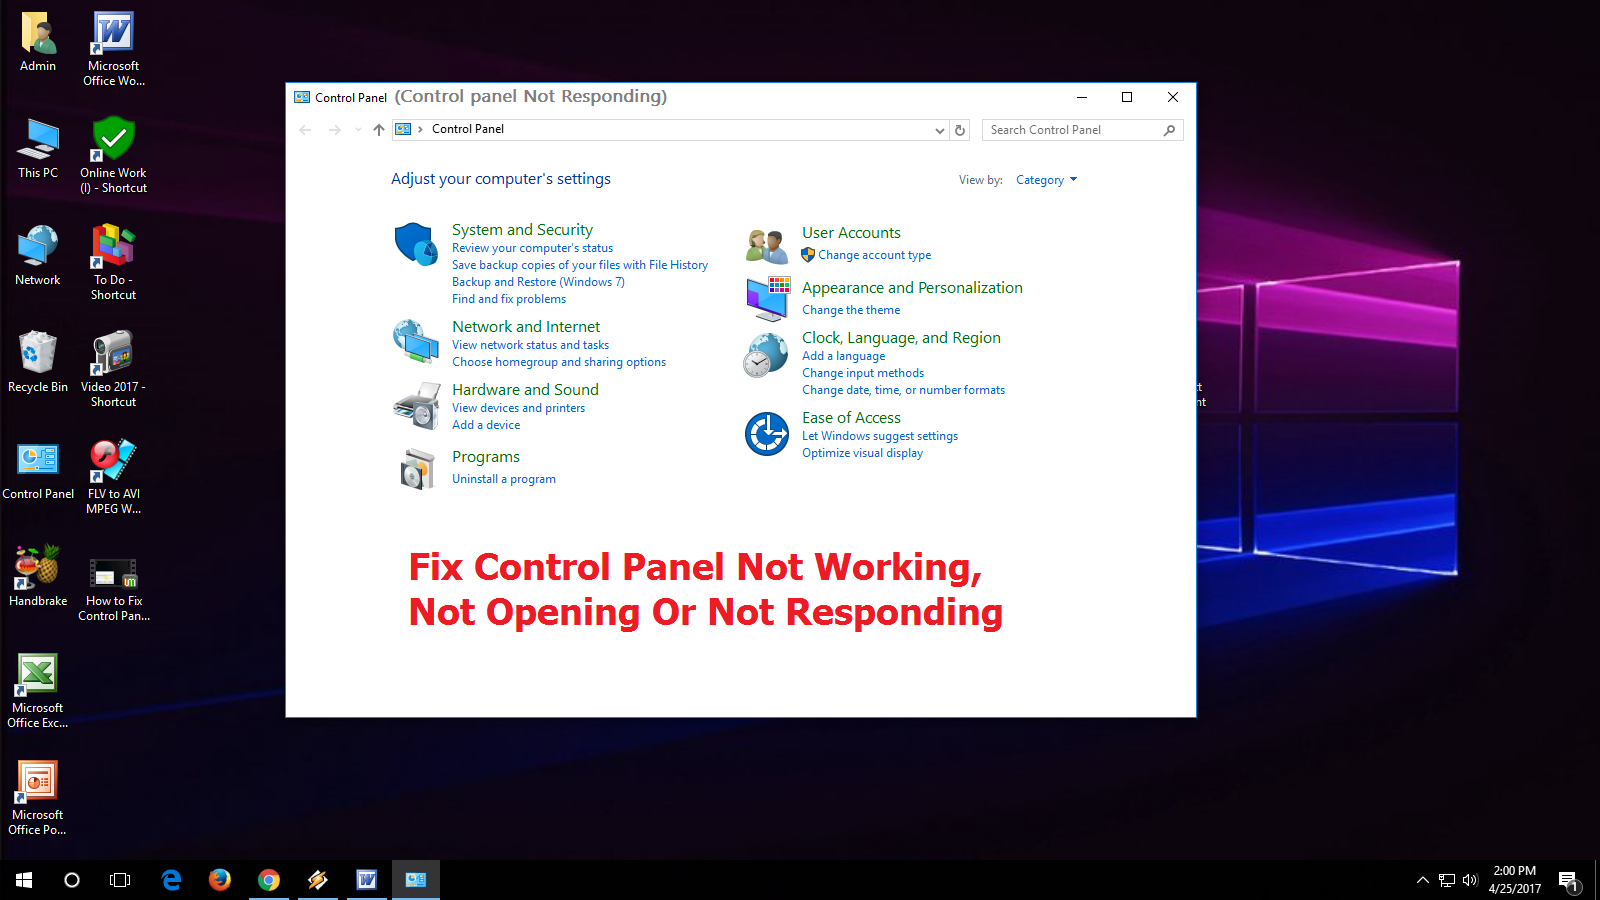Viewport: 1600px width, 900px height.
Task: Open Clock, Language, and Region settings
Action: point(901,337)
